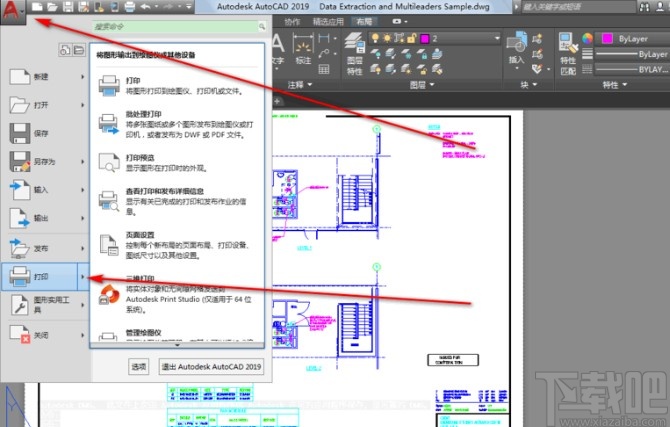Switch to the 布局 ribbon tab

[364, 21]
